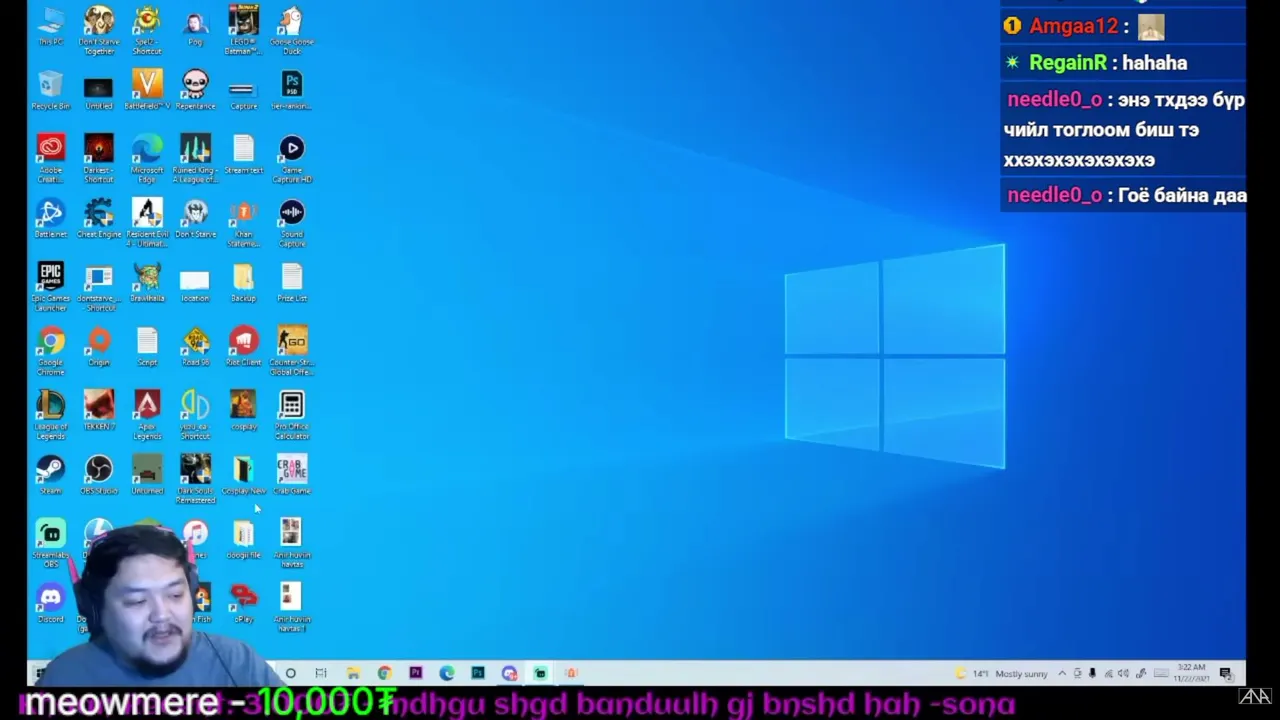This screenshot has height=720, width=1280.
Task: Open the Cosplay New folder
Action: [243, 474]
